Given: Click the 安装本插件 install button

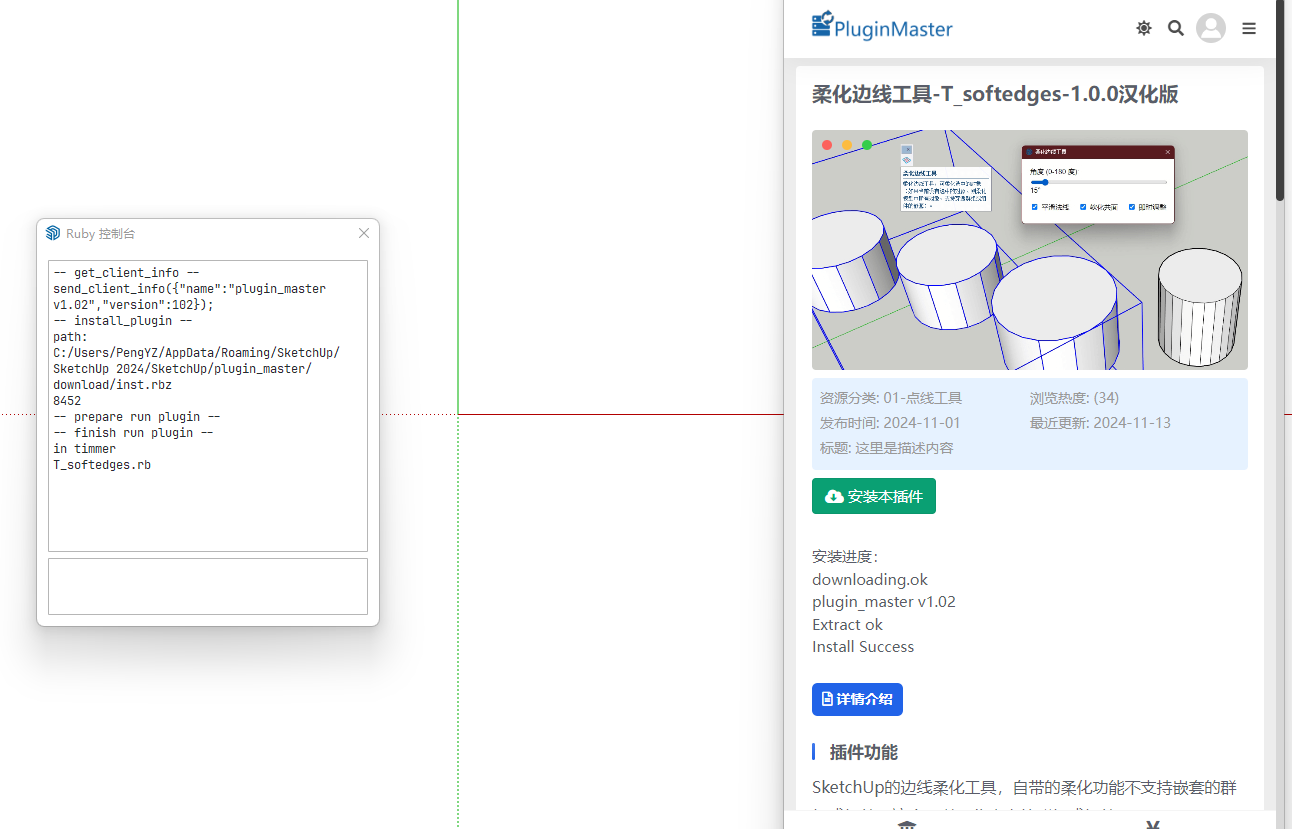Looking at the screenshot, I should pyautogui.click(x=873, y=496).
